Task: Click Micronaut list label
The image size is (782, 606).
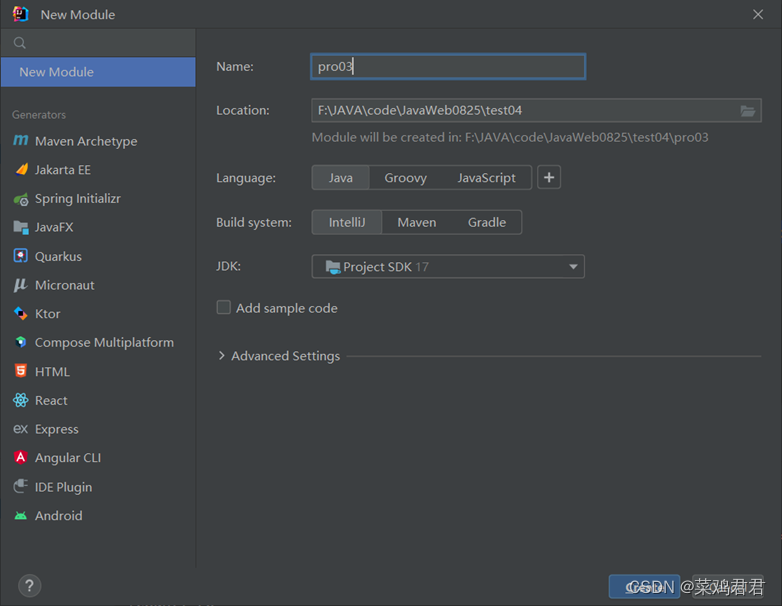Action: pyautogui.click(x=65, y=285)
